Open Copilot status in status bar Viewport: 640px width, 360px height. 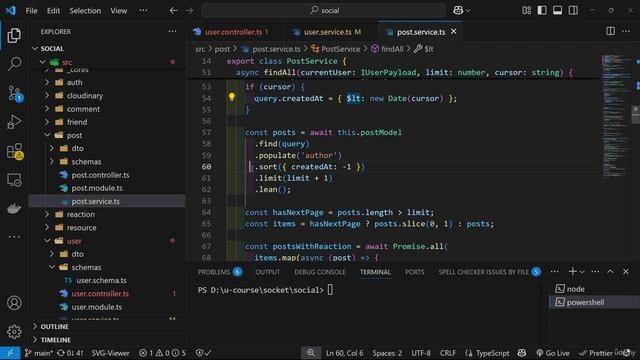pos(522,353)
